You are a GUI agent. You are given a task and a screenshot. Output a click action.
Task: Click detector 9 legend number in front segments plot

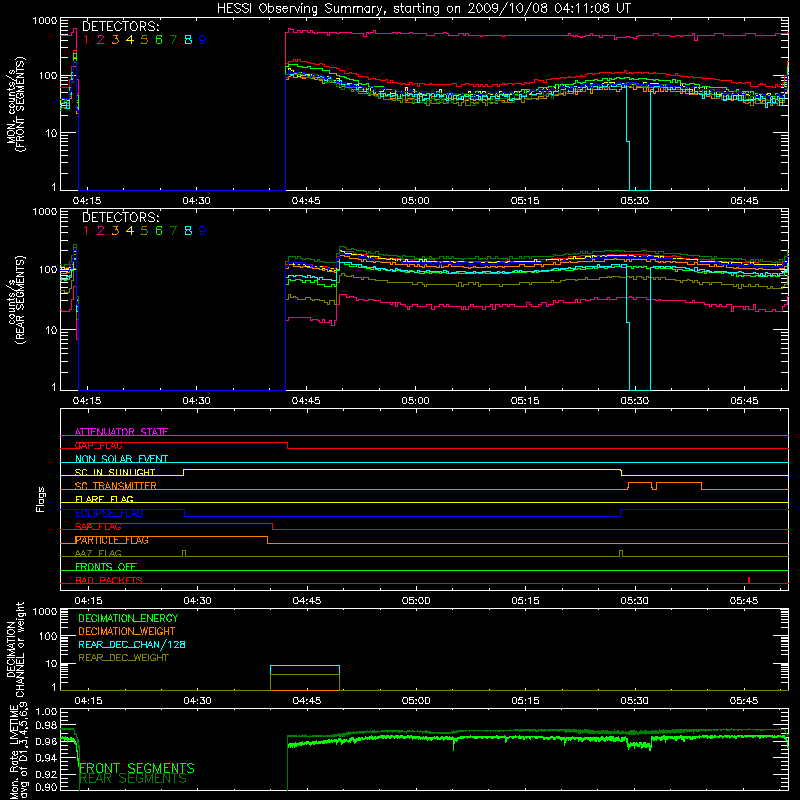pos(203,40)
